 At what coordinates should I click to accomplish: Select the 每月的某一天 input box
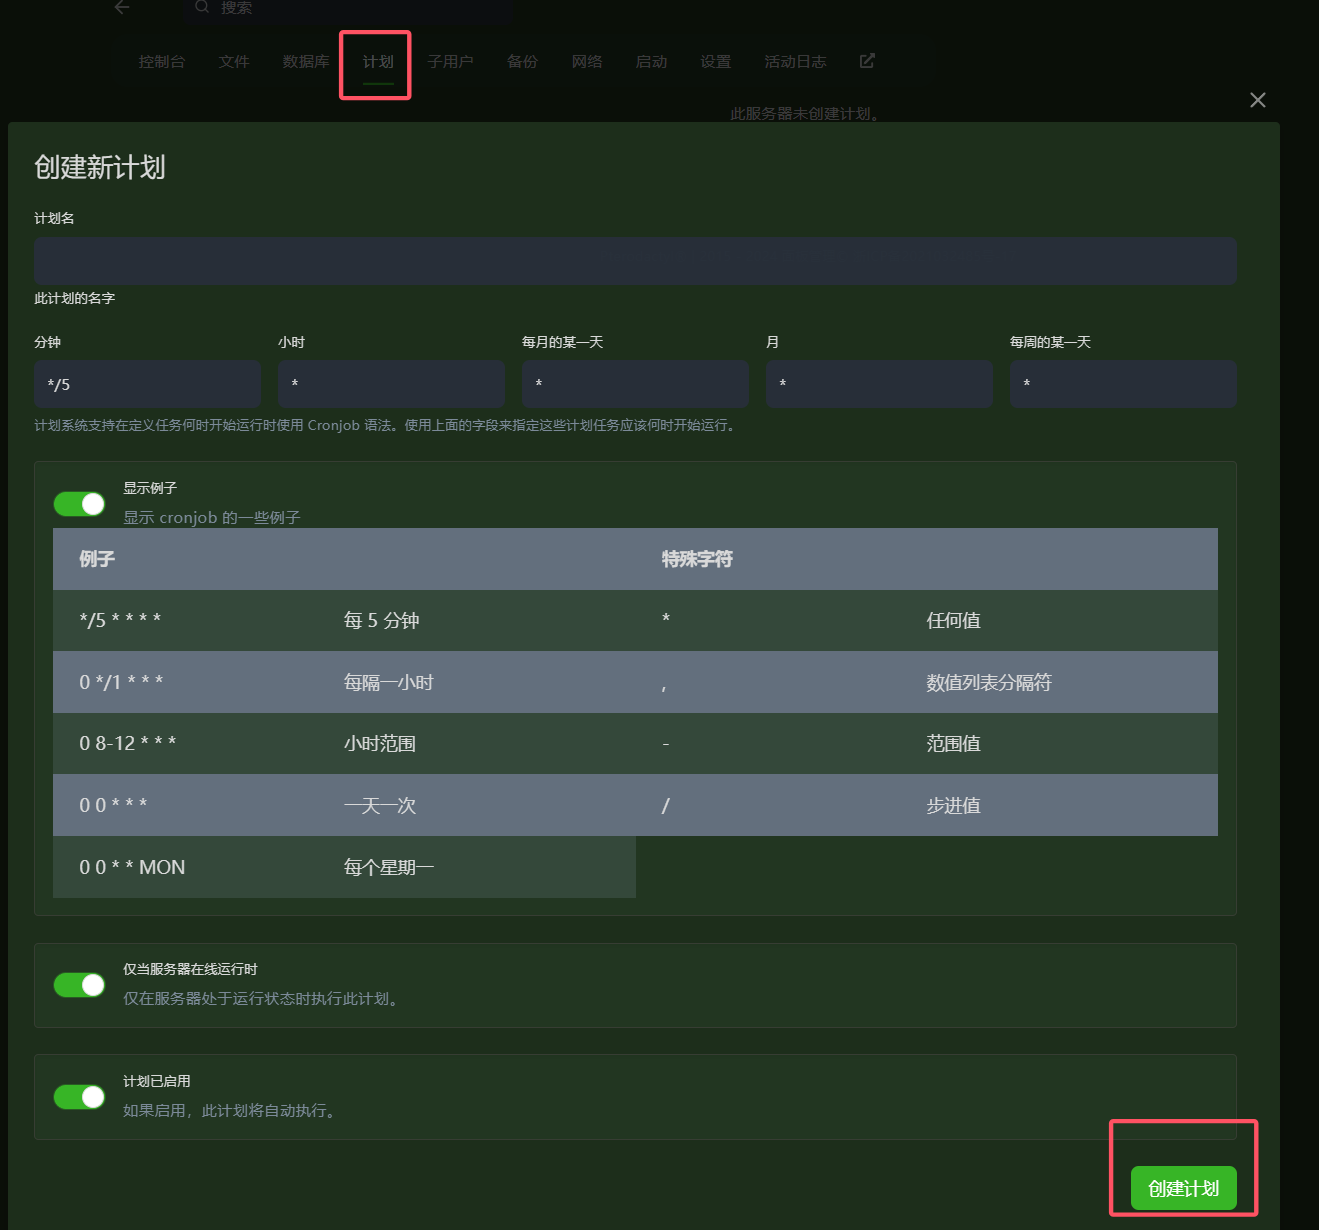[635, 384]
